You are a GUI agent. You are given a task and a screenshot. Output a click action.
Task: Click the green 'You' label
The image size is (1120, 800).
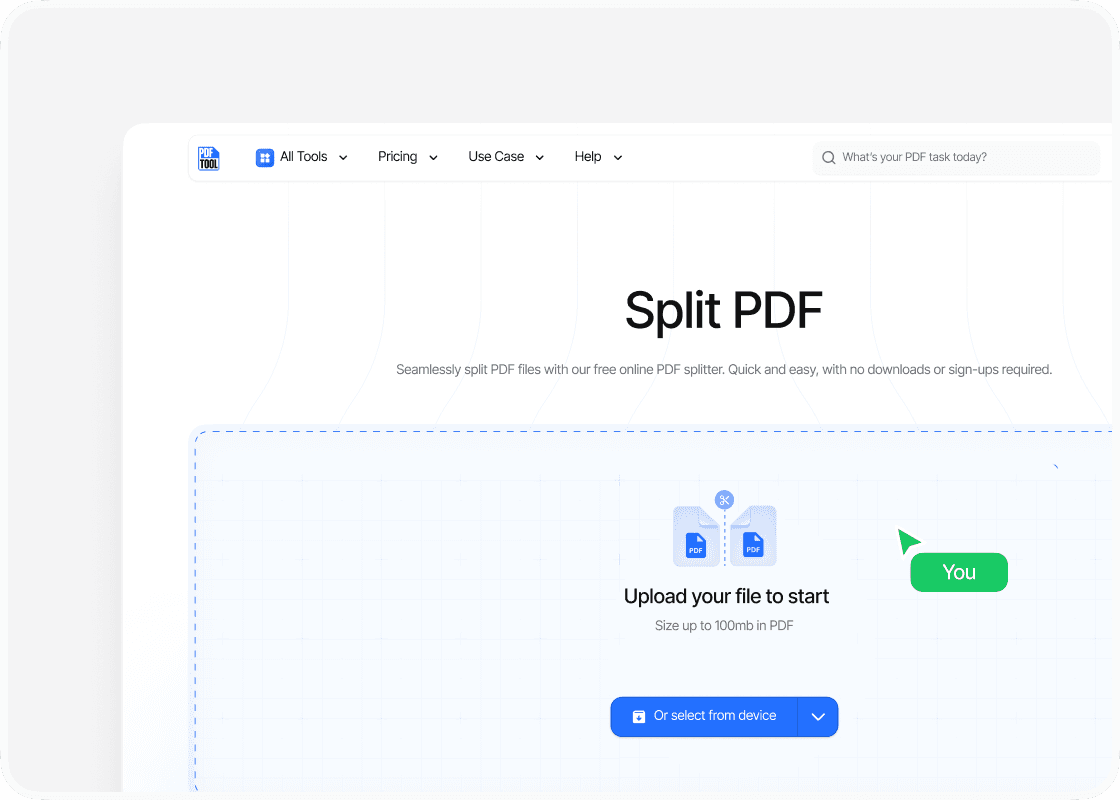coord(959,572)
